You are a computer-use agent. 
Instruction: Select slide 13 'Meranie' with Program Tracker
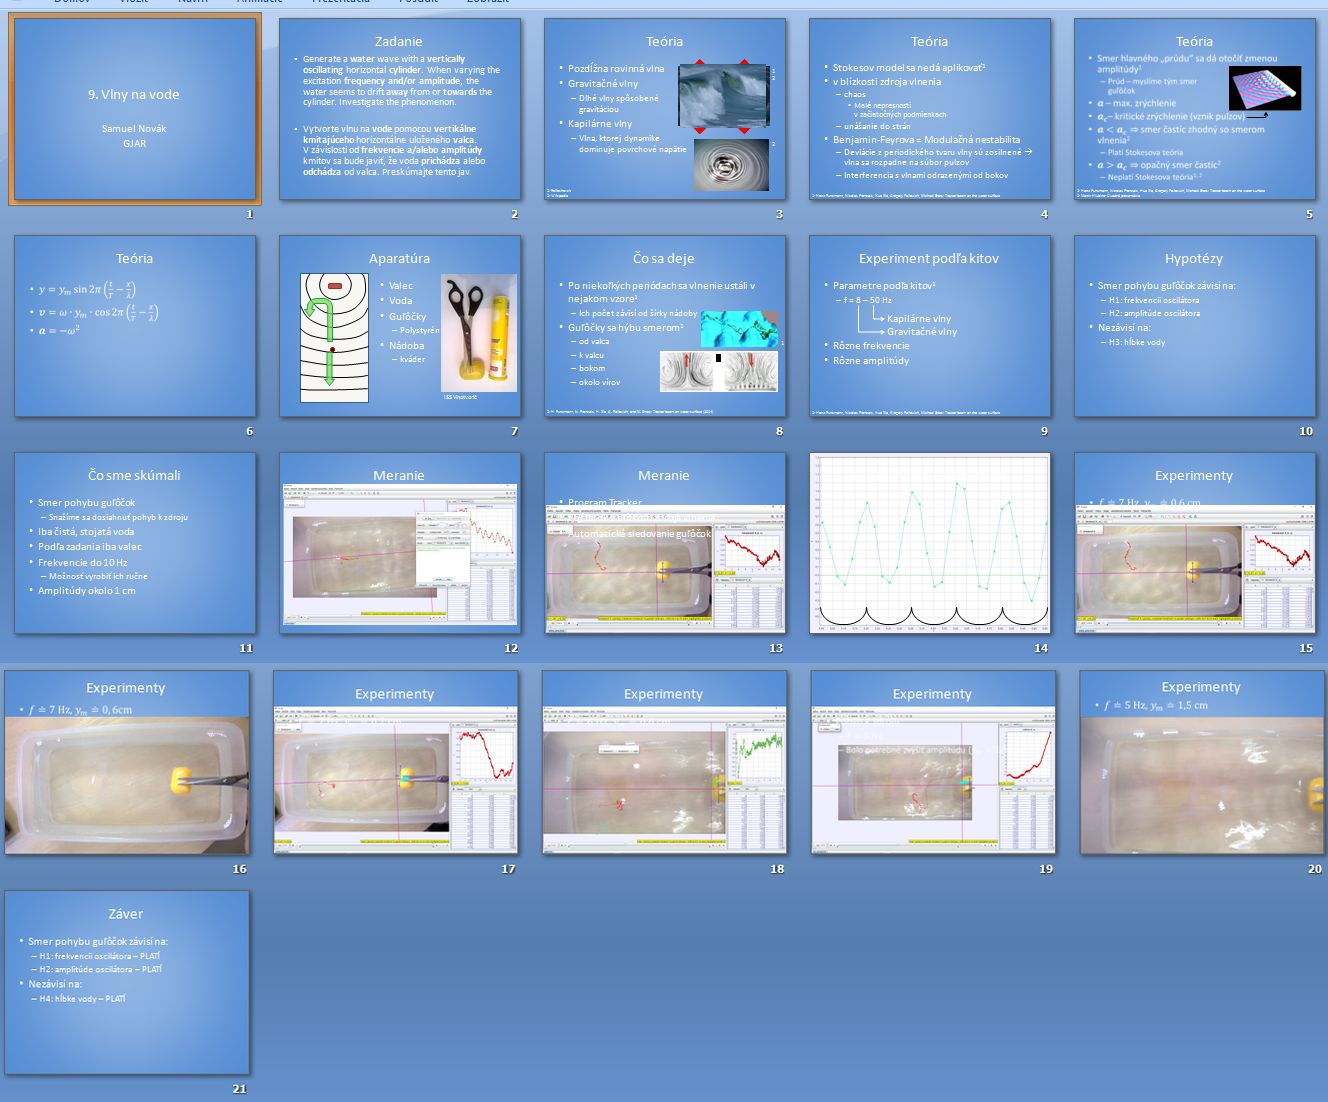tap(665, 543)
